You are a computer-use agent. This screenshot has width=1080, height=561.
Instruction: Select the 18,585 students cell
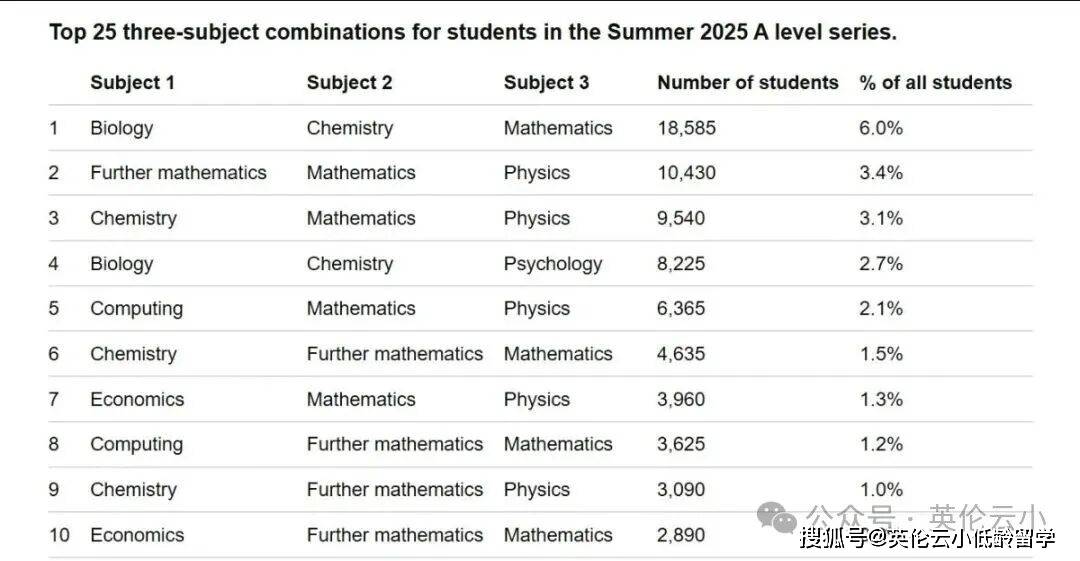pyautogui.click(x=686, y=128)
